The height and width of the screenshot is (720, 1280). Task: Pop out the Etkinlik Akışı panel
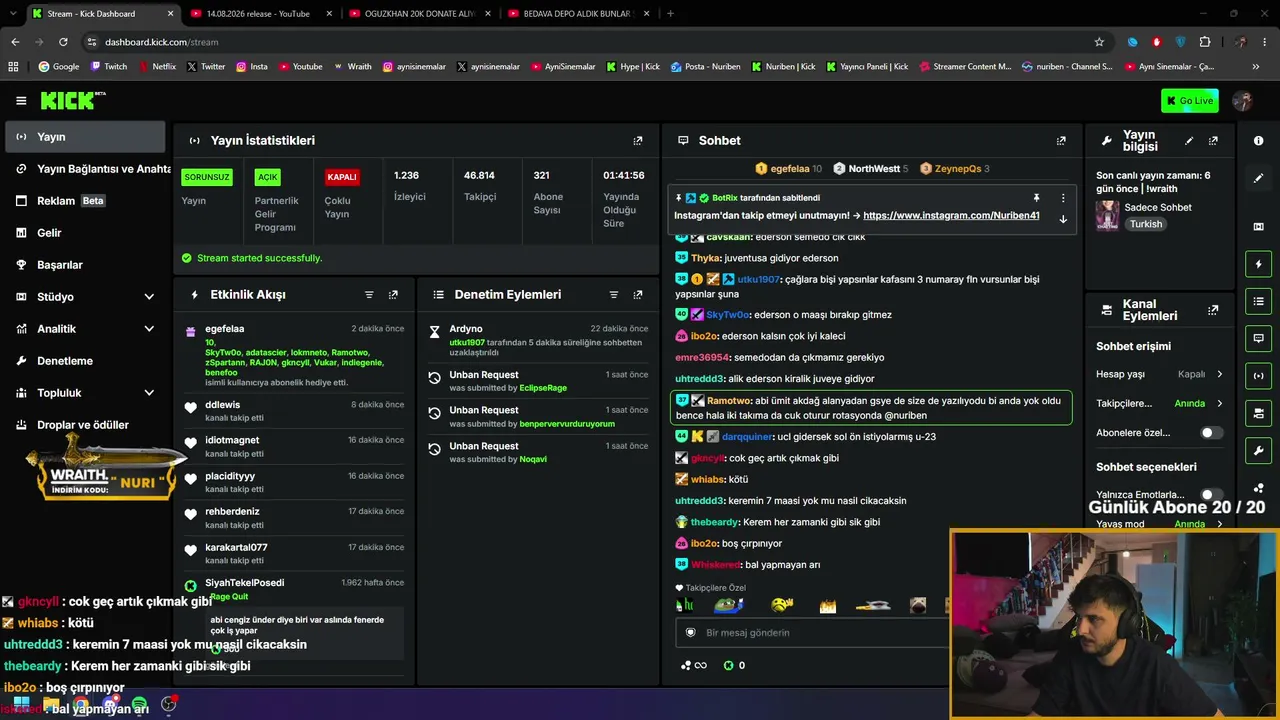point(393,295)
